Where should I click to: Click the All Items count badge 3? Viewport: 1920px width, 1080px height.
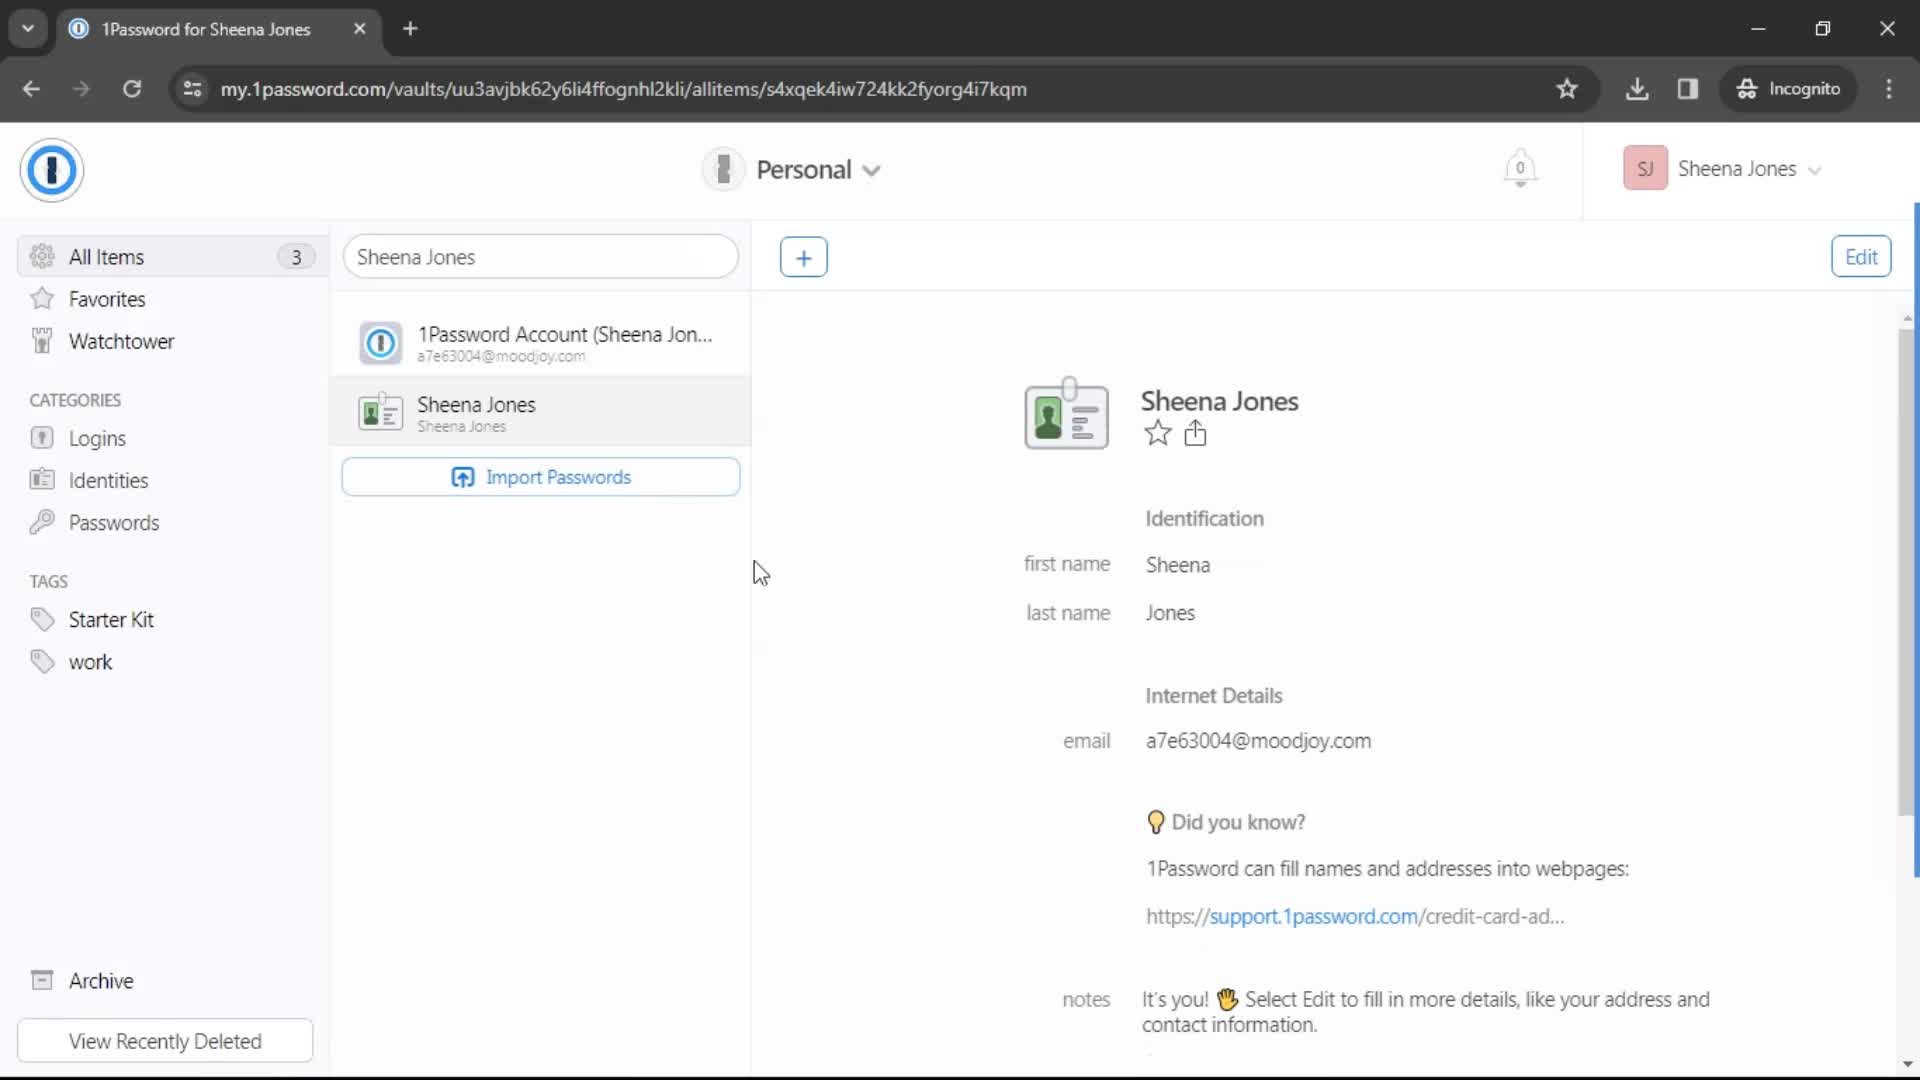(x=295, y=257)
